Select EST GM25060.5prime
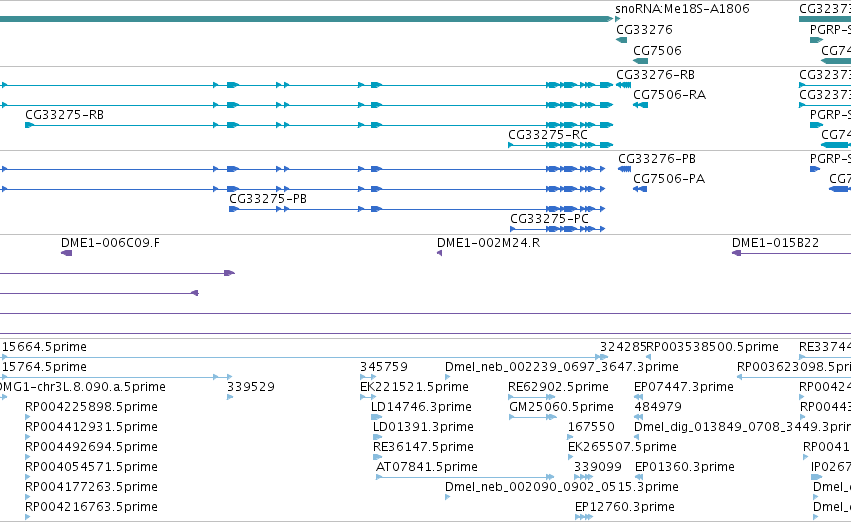 coord(561,407)
